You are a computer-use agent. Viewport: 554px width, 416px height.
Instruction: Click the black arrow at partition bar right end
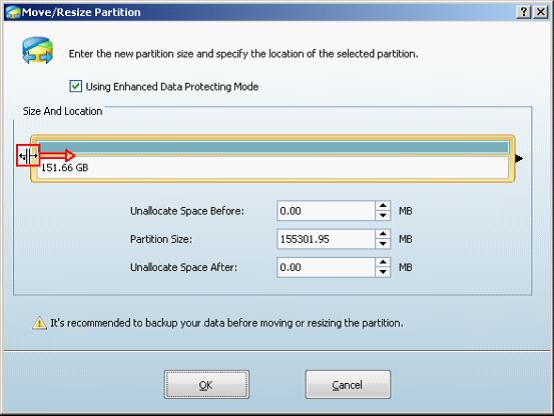click(x=519, y=158)
